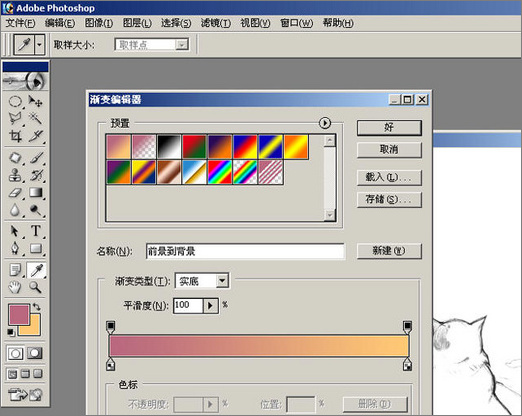Select the Blur (water drop) tool

pos(15,210)
